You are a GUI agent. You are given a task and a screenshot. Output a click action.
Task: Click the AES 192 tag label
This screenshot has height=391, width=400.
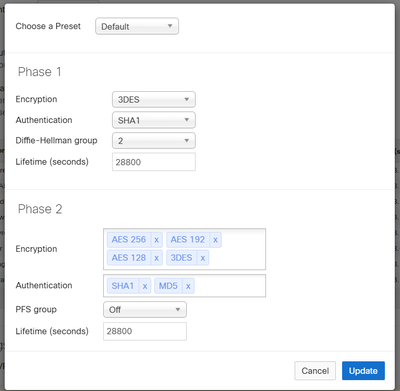pyautogui.click(x=188, y=240)
